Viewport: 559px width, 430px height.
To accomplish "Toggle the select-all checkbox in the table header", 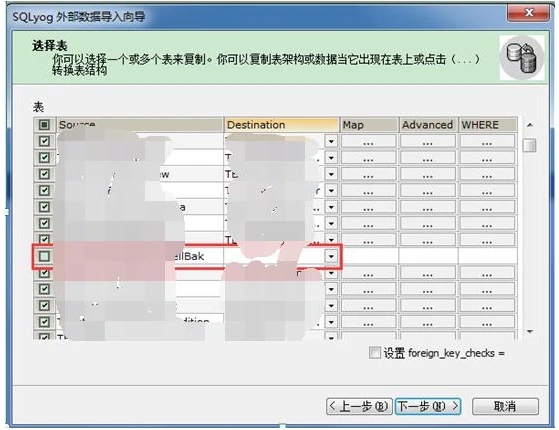I will (x=44, y=125).
